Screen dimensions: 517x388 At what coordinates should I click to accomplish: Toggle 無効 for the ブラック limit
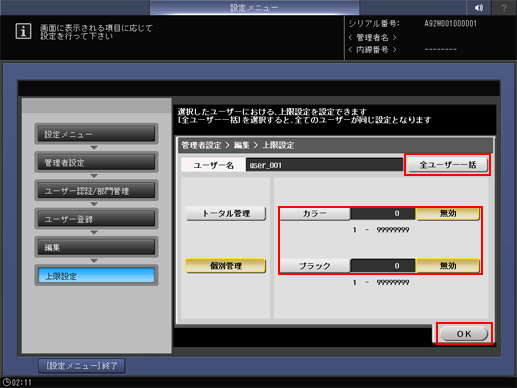pos(448,266)
